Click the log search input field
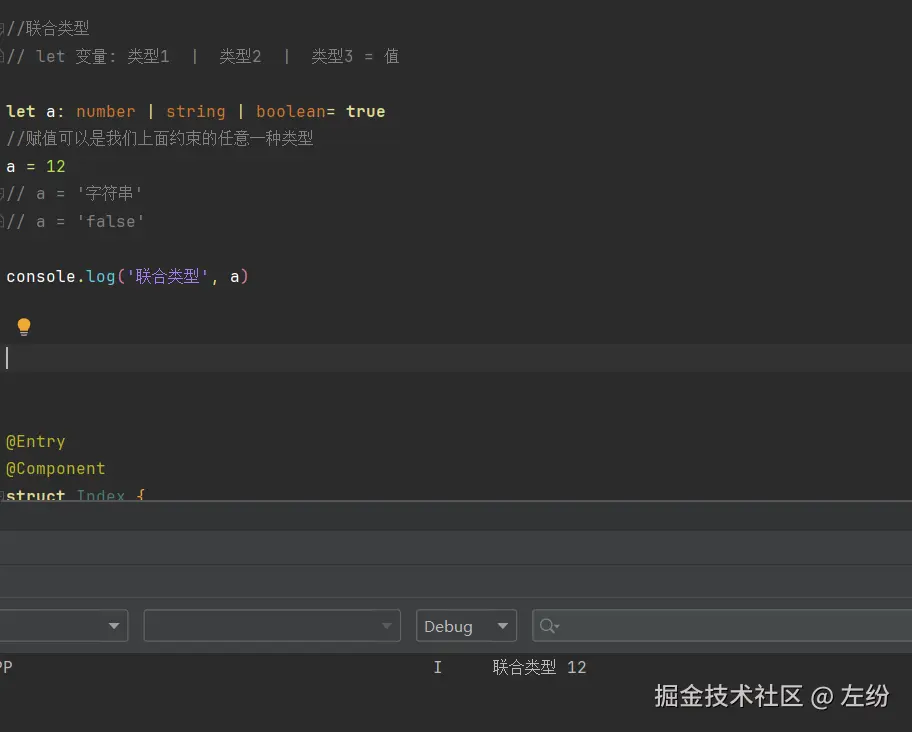 click(722, 626)
